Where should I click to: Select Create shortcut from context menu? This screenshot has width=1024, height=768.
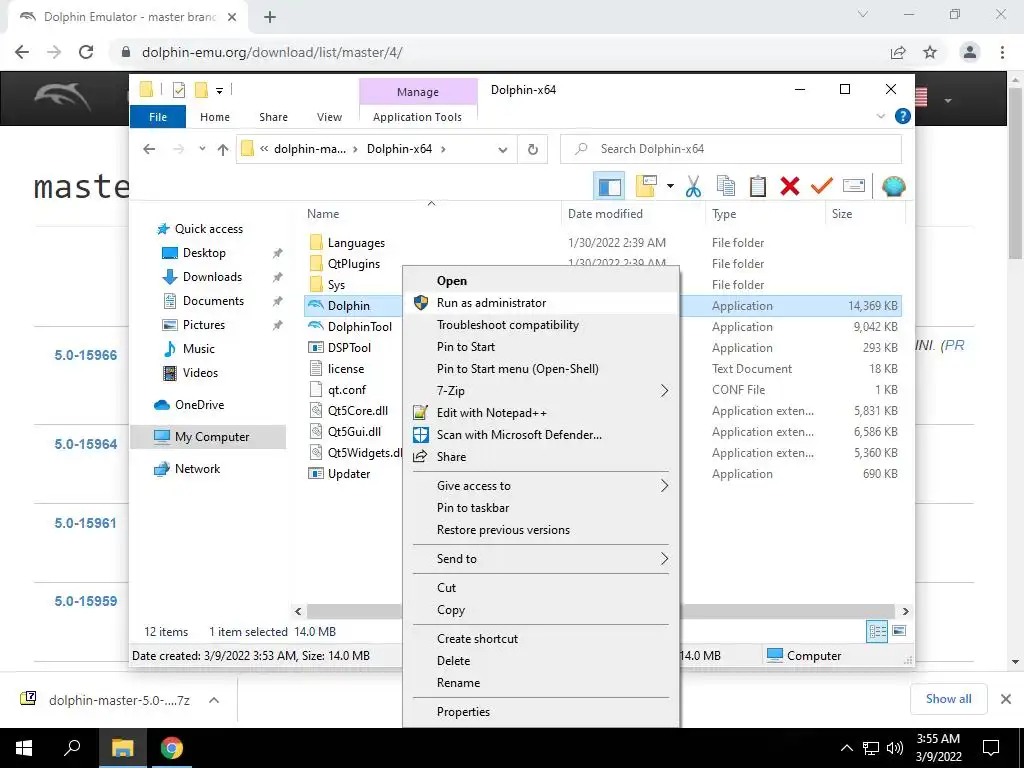(x=542, y=639)
